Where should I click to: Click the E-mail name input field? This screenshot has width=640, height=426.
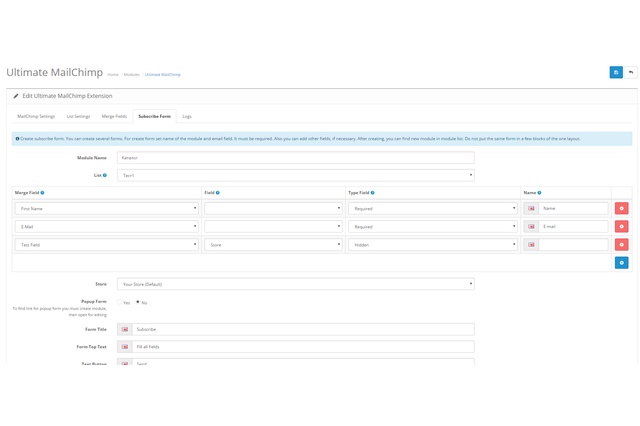pyautogui.click(x=573, y=226)
